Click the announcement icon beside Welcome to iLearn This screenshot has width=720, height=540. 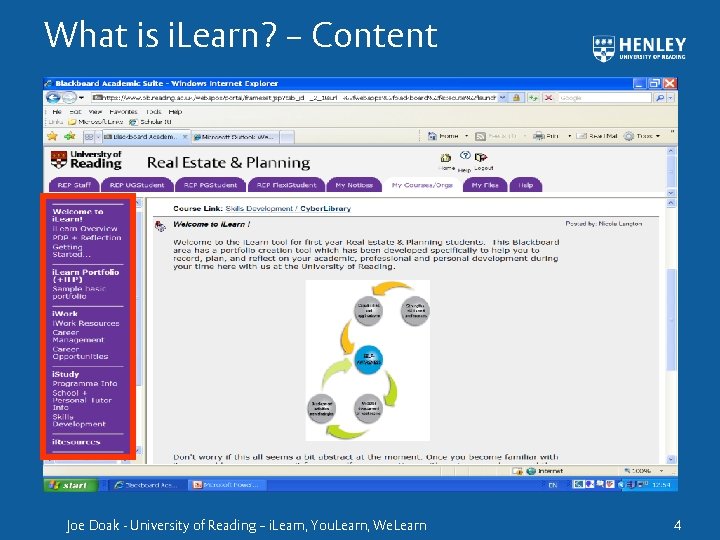coord(160,226)
